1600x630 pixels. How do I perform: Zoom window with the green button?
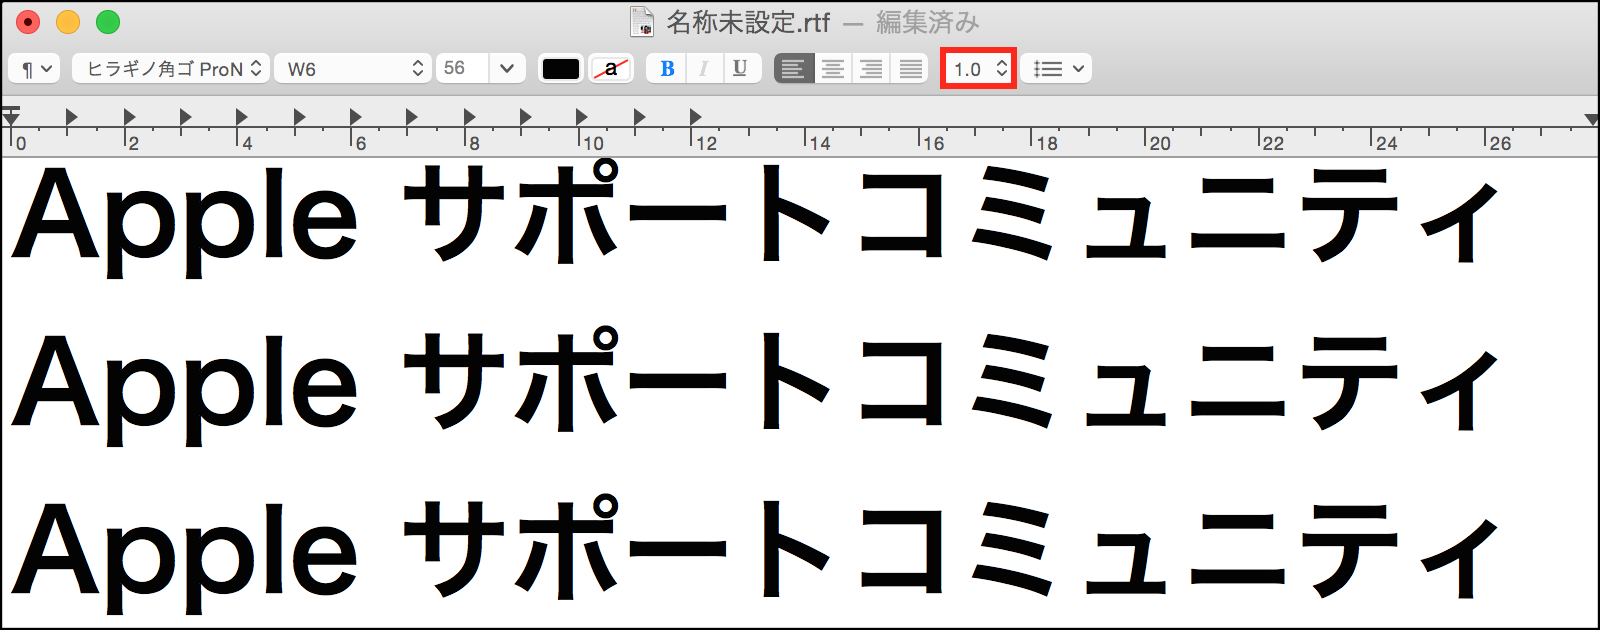pyautogui.click(x=108, y=21)
